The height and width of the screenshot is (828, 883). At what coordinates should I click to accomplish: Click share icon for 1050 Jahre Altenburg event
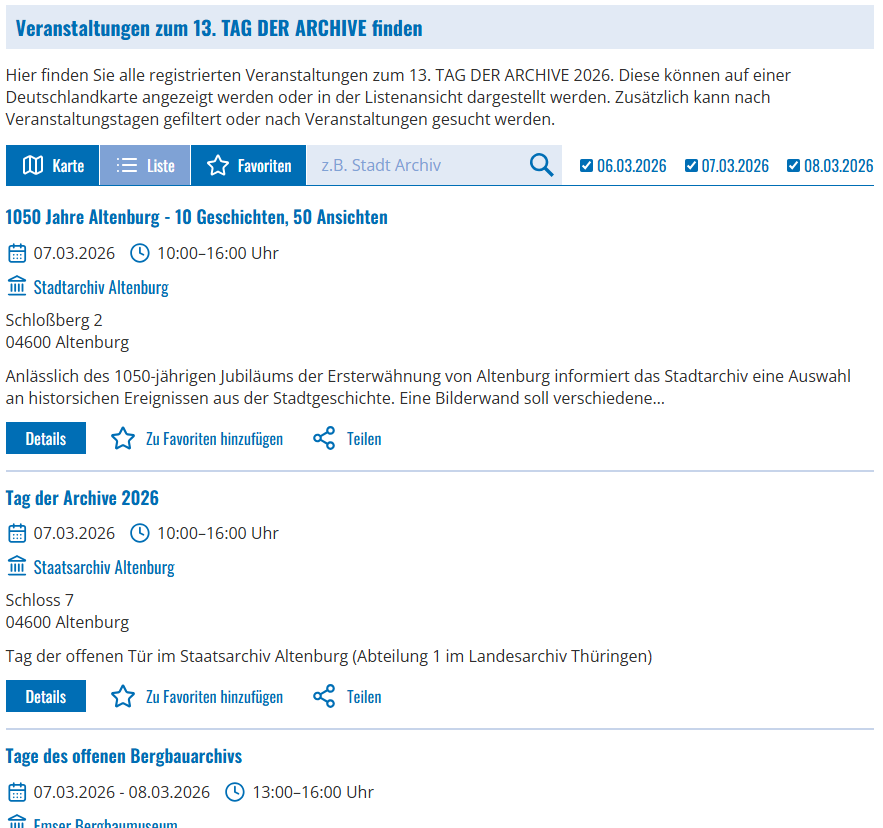click(324, 439)
